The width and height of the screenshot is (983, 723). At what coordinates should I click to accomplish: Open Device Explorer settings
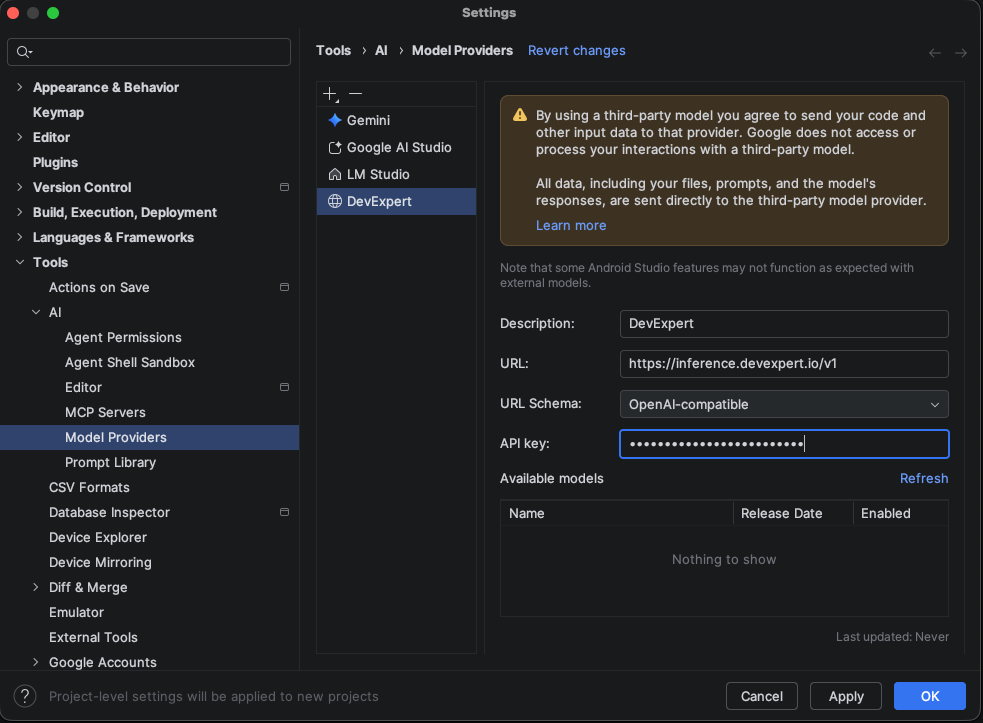pos(98,537)
